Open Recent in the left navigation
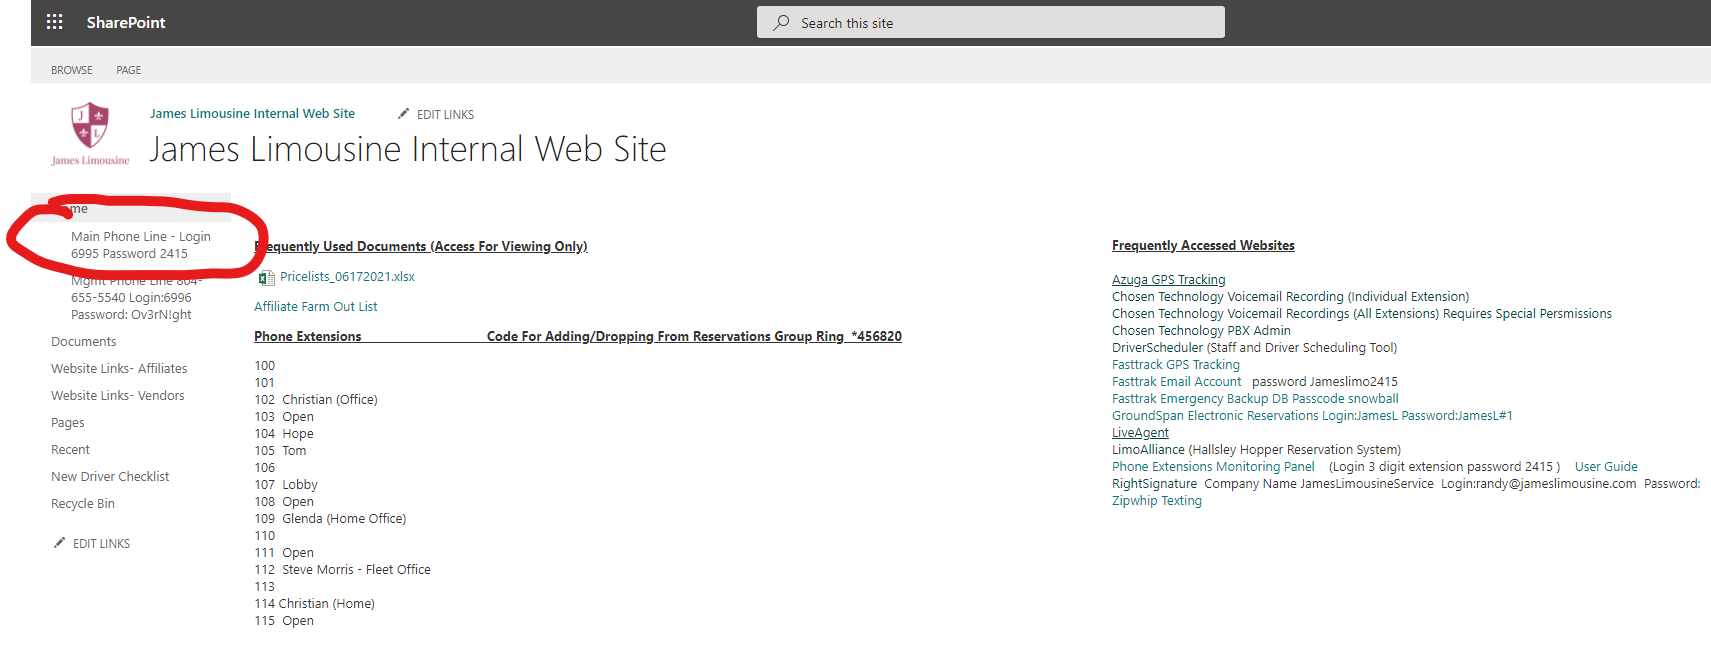 (70, 450)
